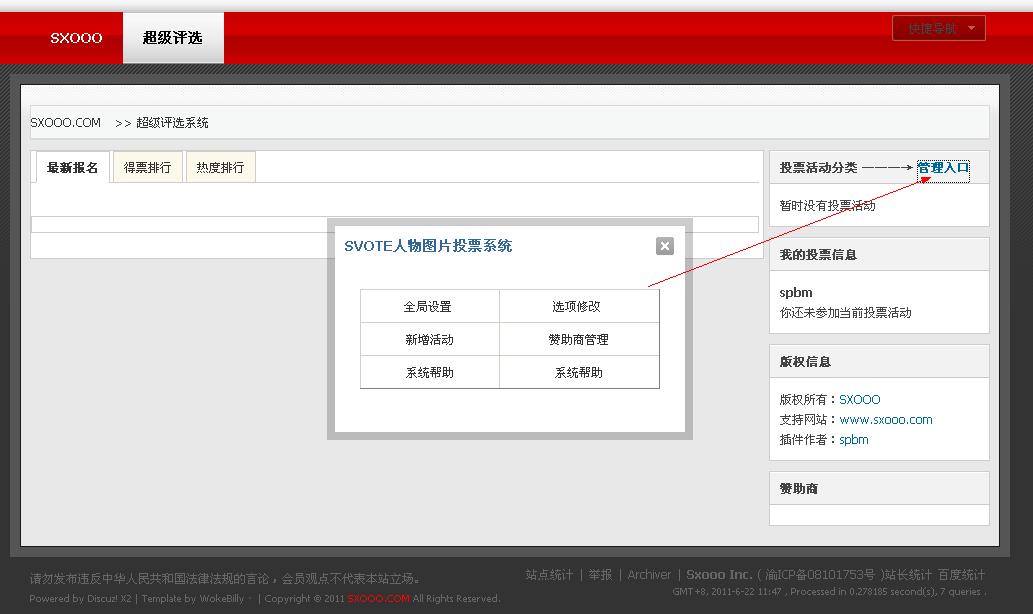Open the spbm plugin author link

click(x=853, y=439)
